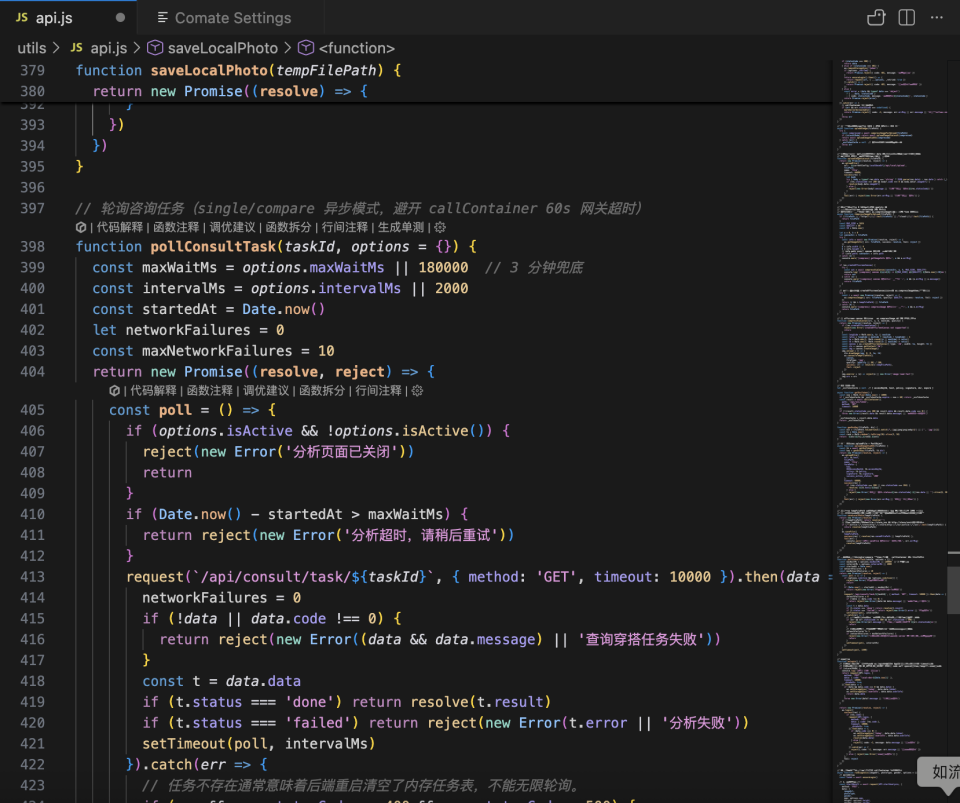The height and width of the screenshot is (803, 960).
Task: Click the chevron after api.js breadcrumb
Action: coord(137,48)
